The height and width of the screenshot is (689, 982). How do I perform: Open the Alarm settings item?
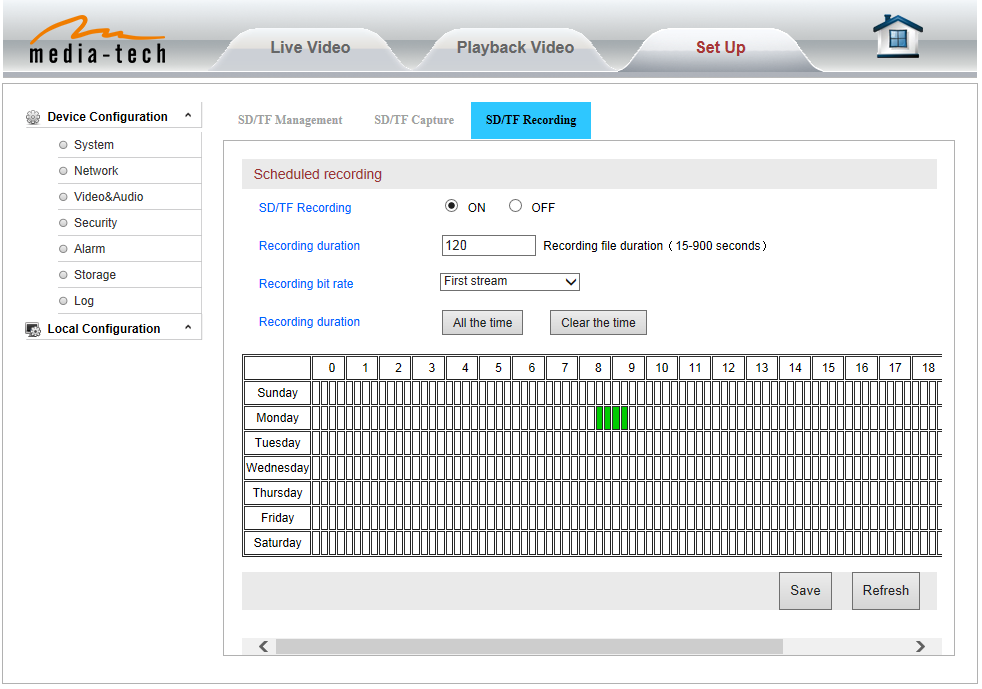90,249
